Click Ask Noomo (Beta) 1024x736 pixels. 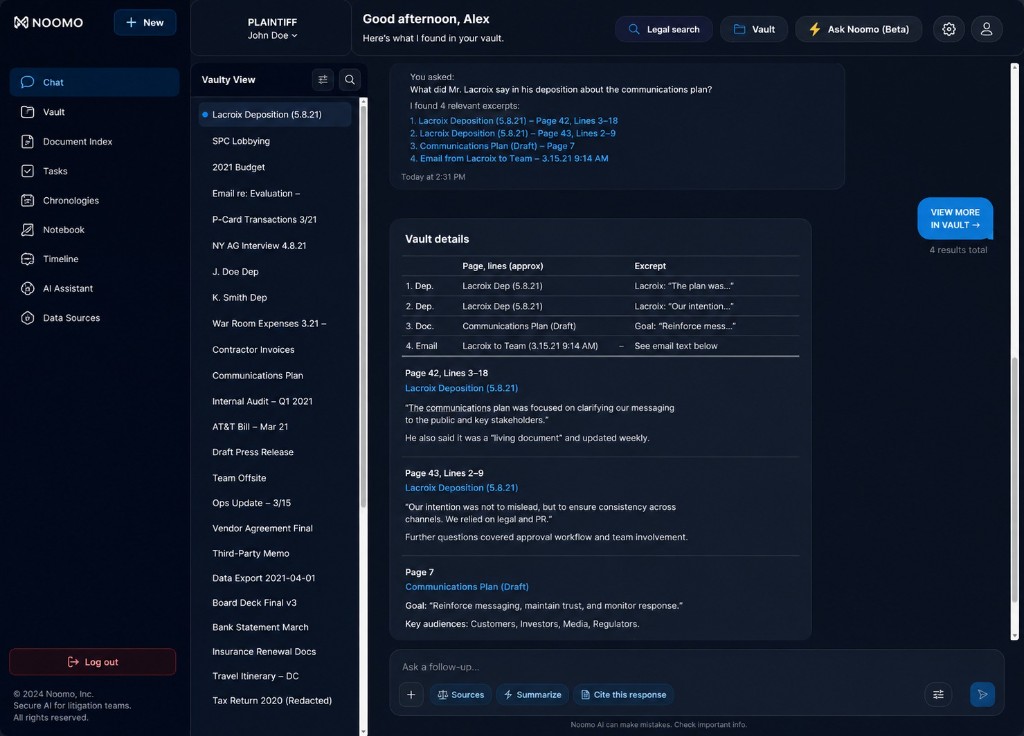[859, 29]
